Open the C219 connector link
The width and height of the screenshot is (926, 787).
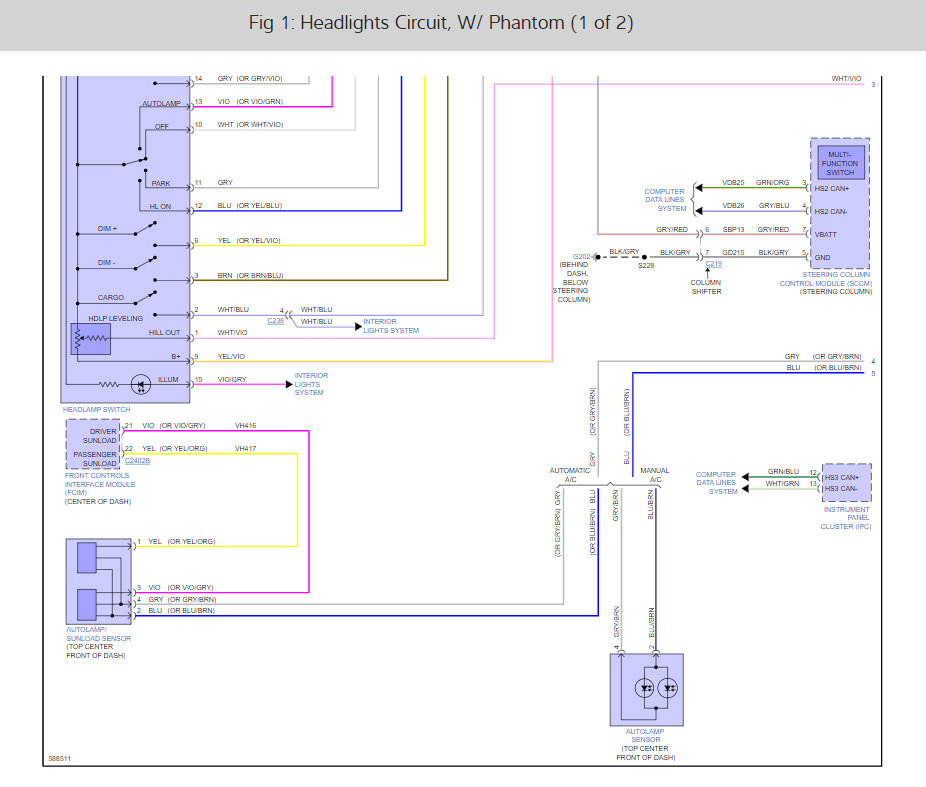point(713,264)
